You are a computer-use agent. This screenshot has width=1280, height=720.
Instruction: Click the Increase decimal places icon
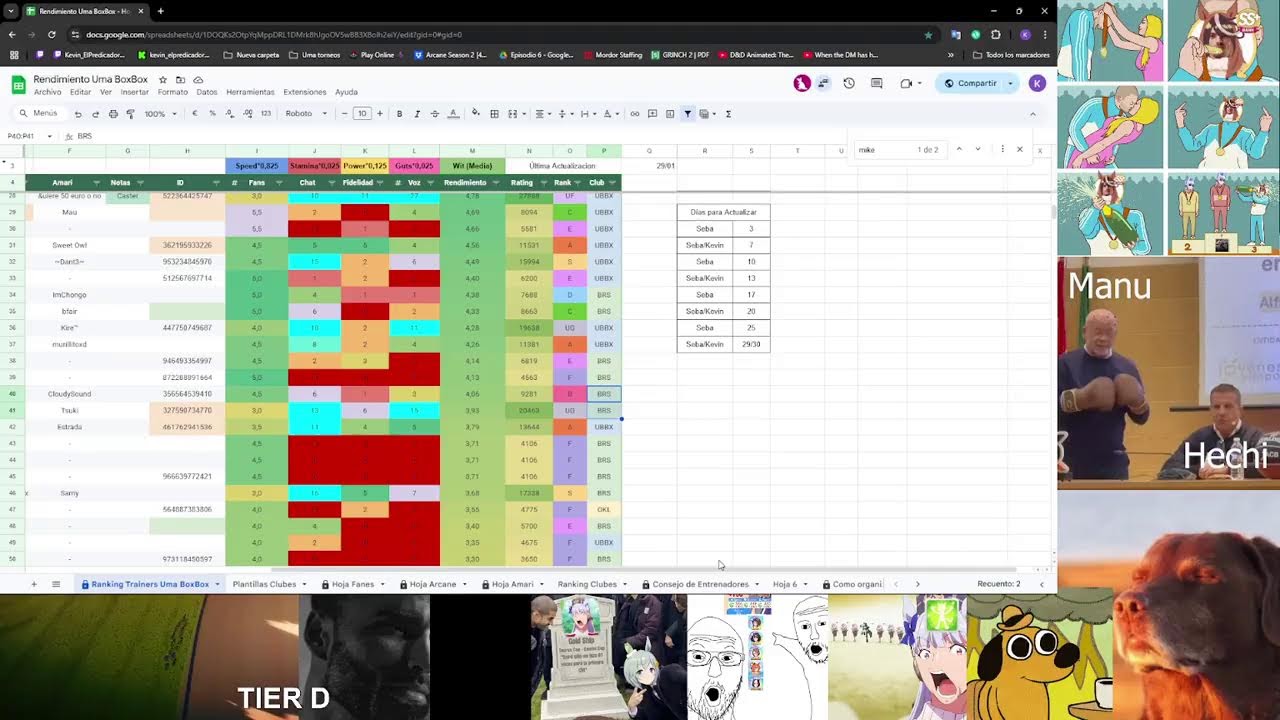[x=247, y=114]
